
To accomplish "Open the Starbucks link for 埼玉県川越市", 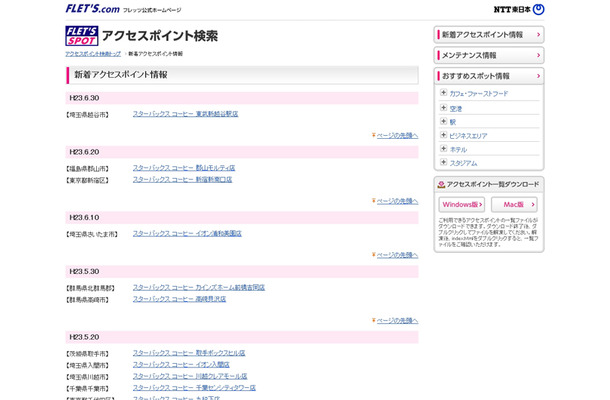I will pyautogui.click(x=190, y=377).
